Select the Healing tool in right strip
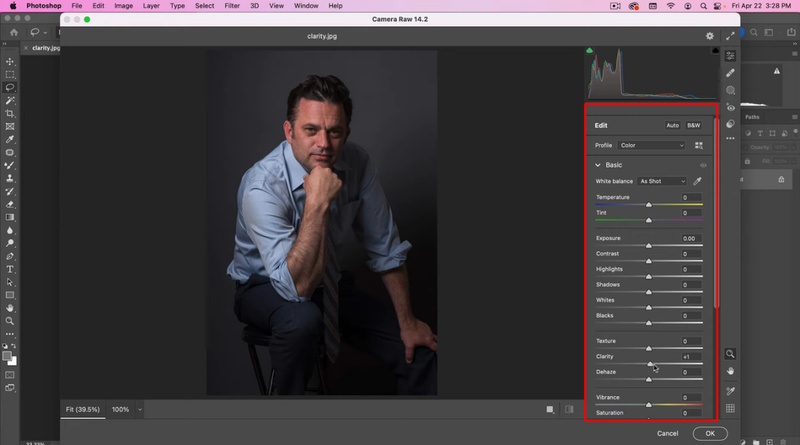800x445 pixels. [x=731, y=73]
